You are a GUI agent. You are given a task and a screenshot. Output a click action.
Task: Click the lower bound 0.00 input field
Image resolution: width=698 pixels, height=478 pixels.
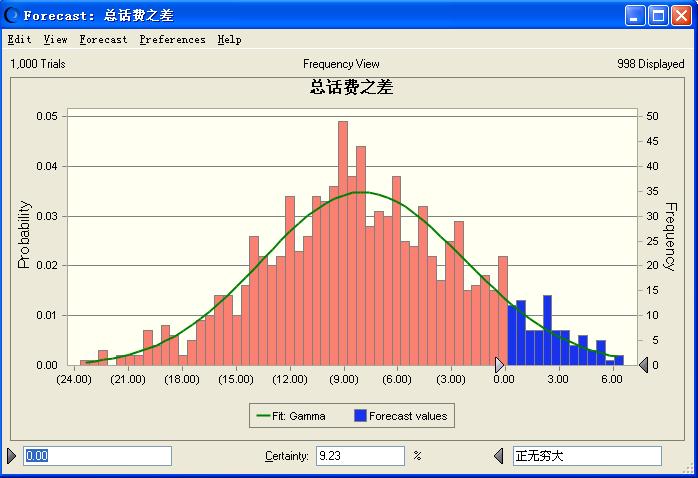point(97,456)
